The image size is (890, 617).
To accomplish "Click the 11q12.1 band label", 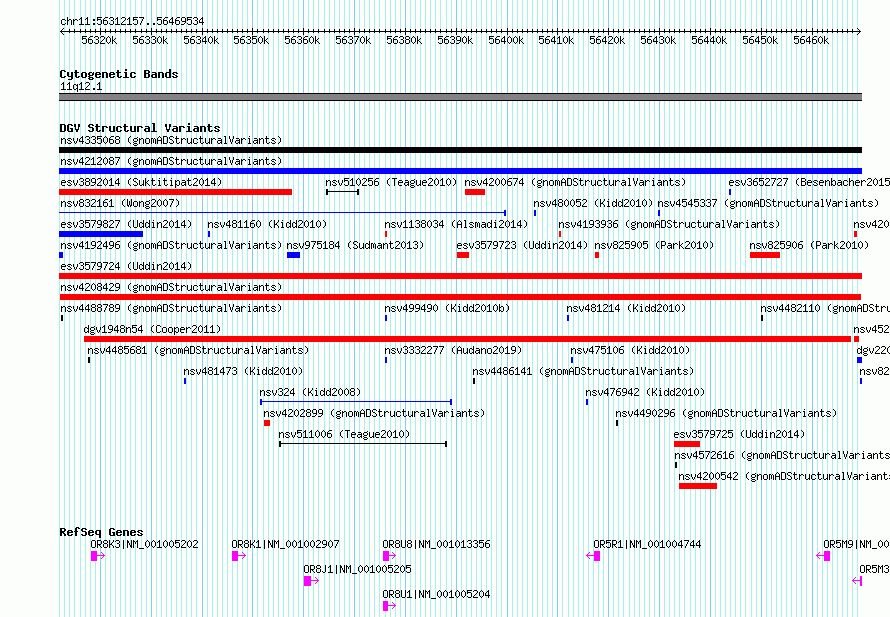I will (81, 86).
